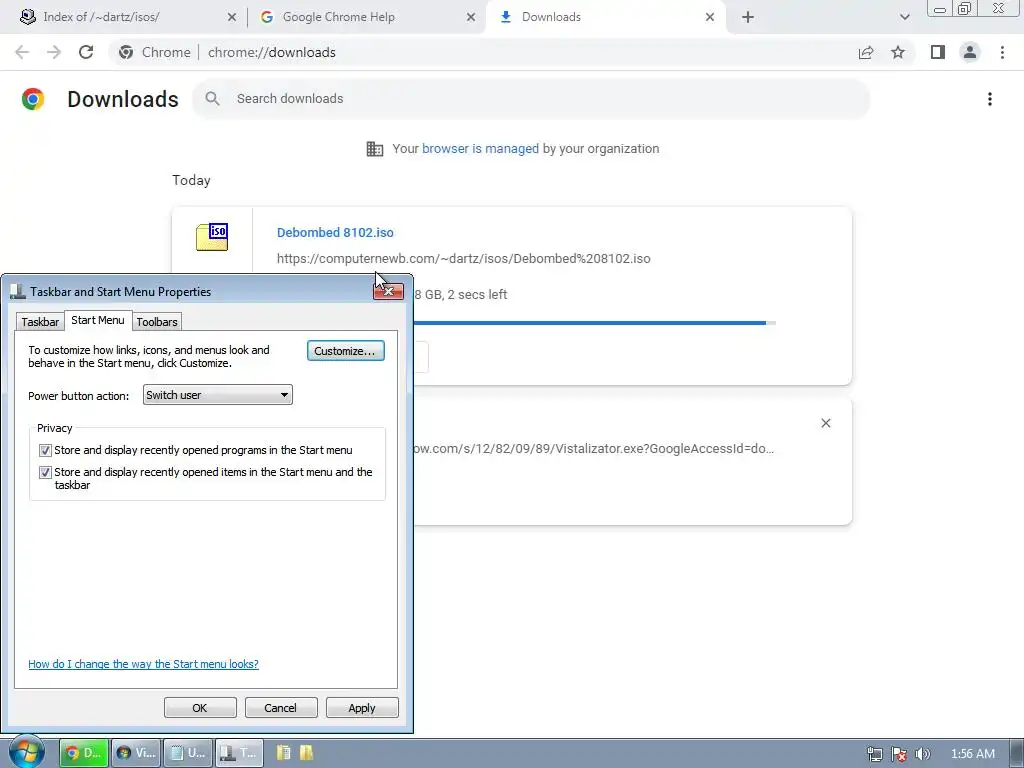
Task: Click the 'Today' date heading
Action: pos(191,180)
